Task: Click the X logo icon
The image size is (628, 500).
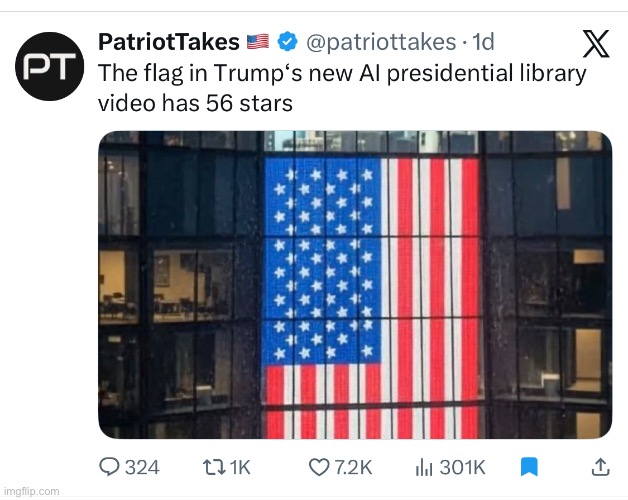Action: pyautogui.click(x=596, y=43)
